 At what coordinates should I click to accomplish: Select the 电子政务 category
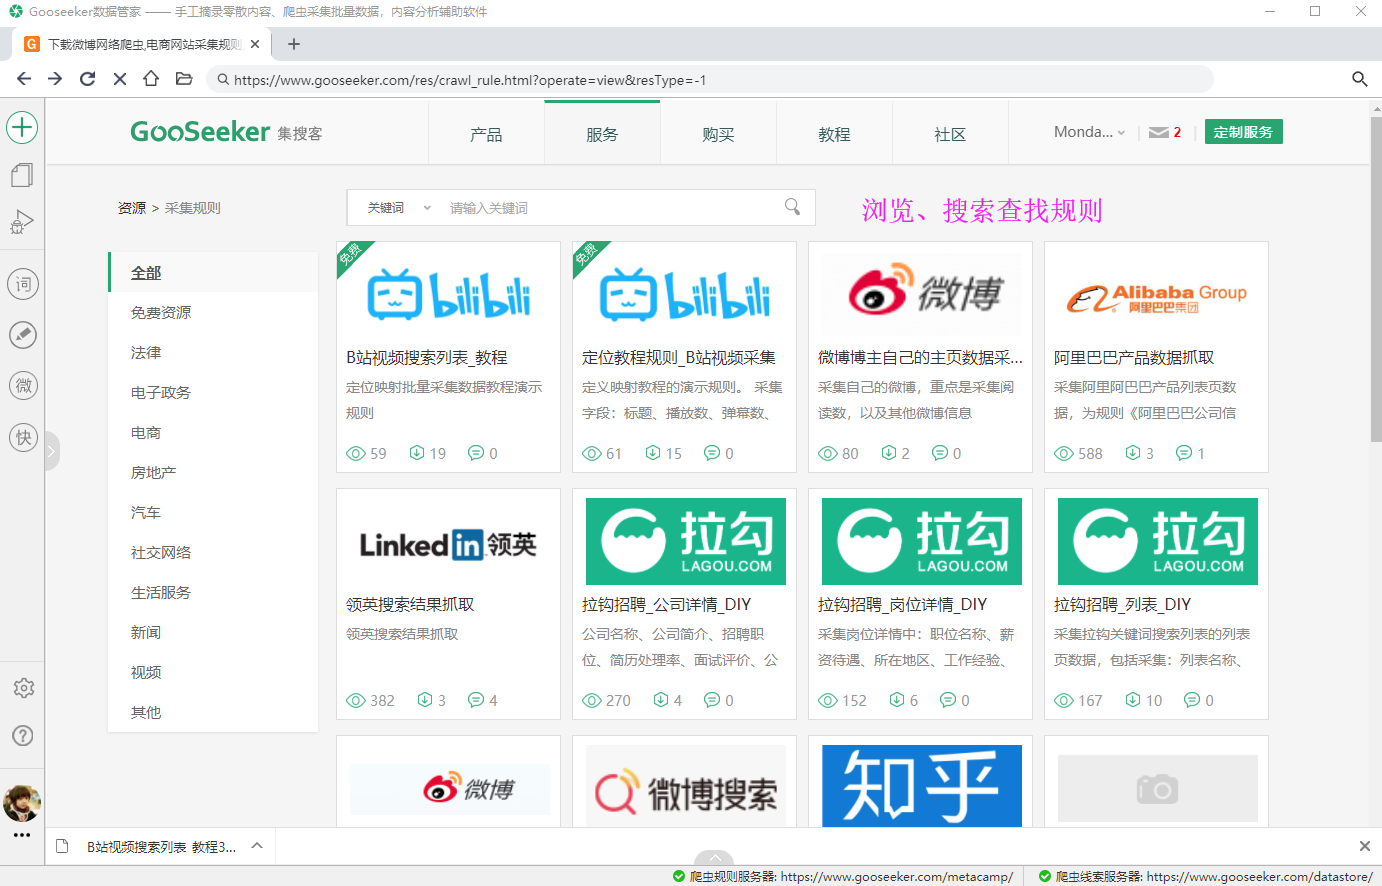(213, 392)
